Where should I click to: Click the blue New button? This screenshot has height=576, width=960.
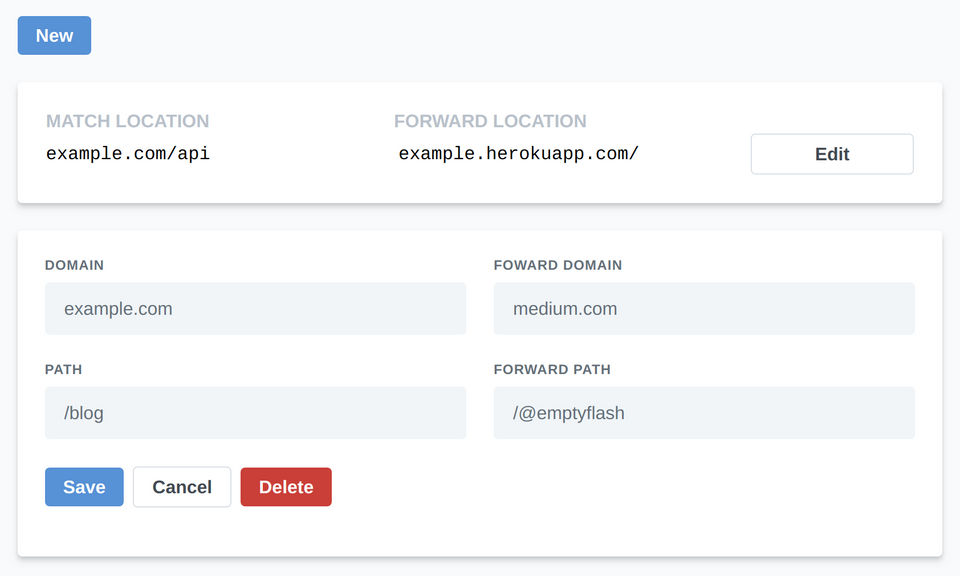pyautogui.click(x=54, y=36)
